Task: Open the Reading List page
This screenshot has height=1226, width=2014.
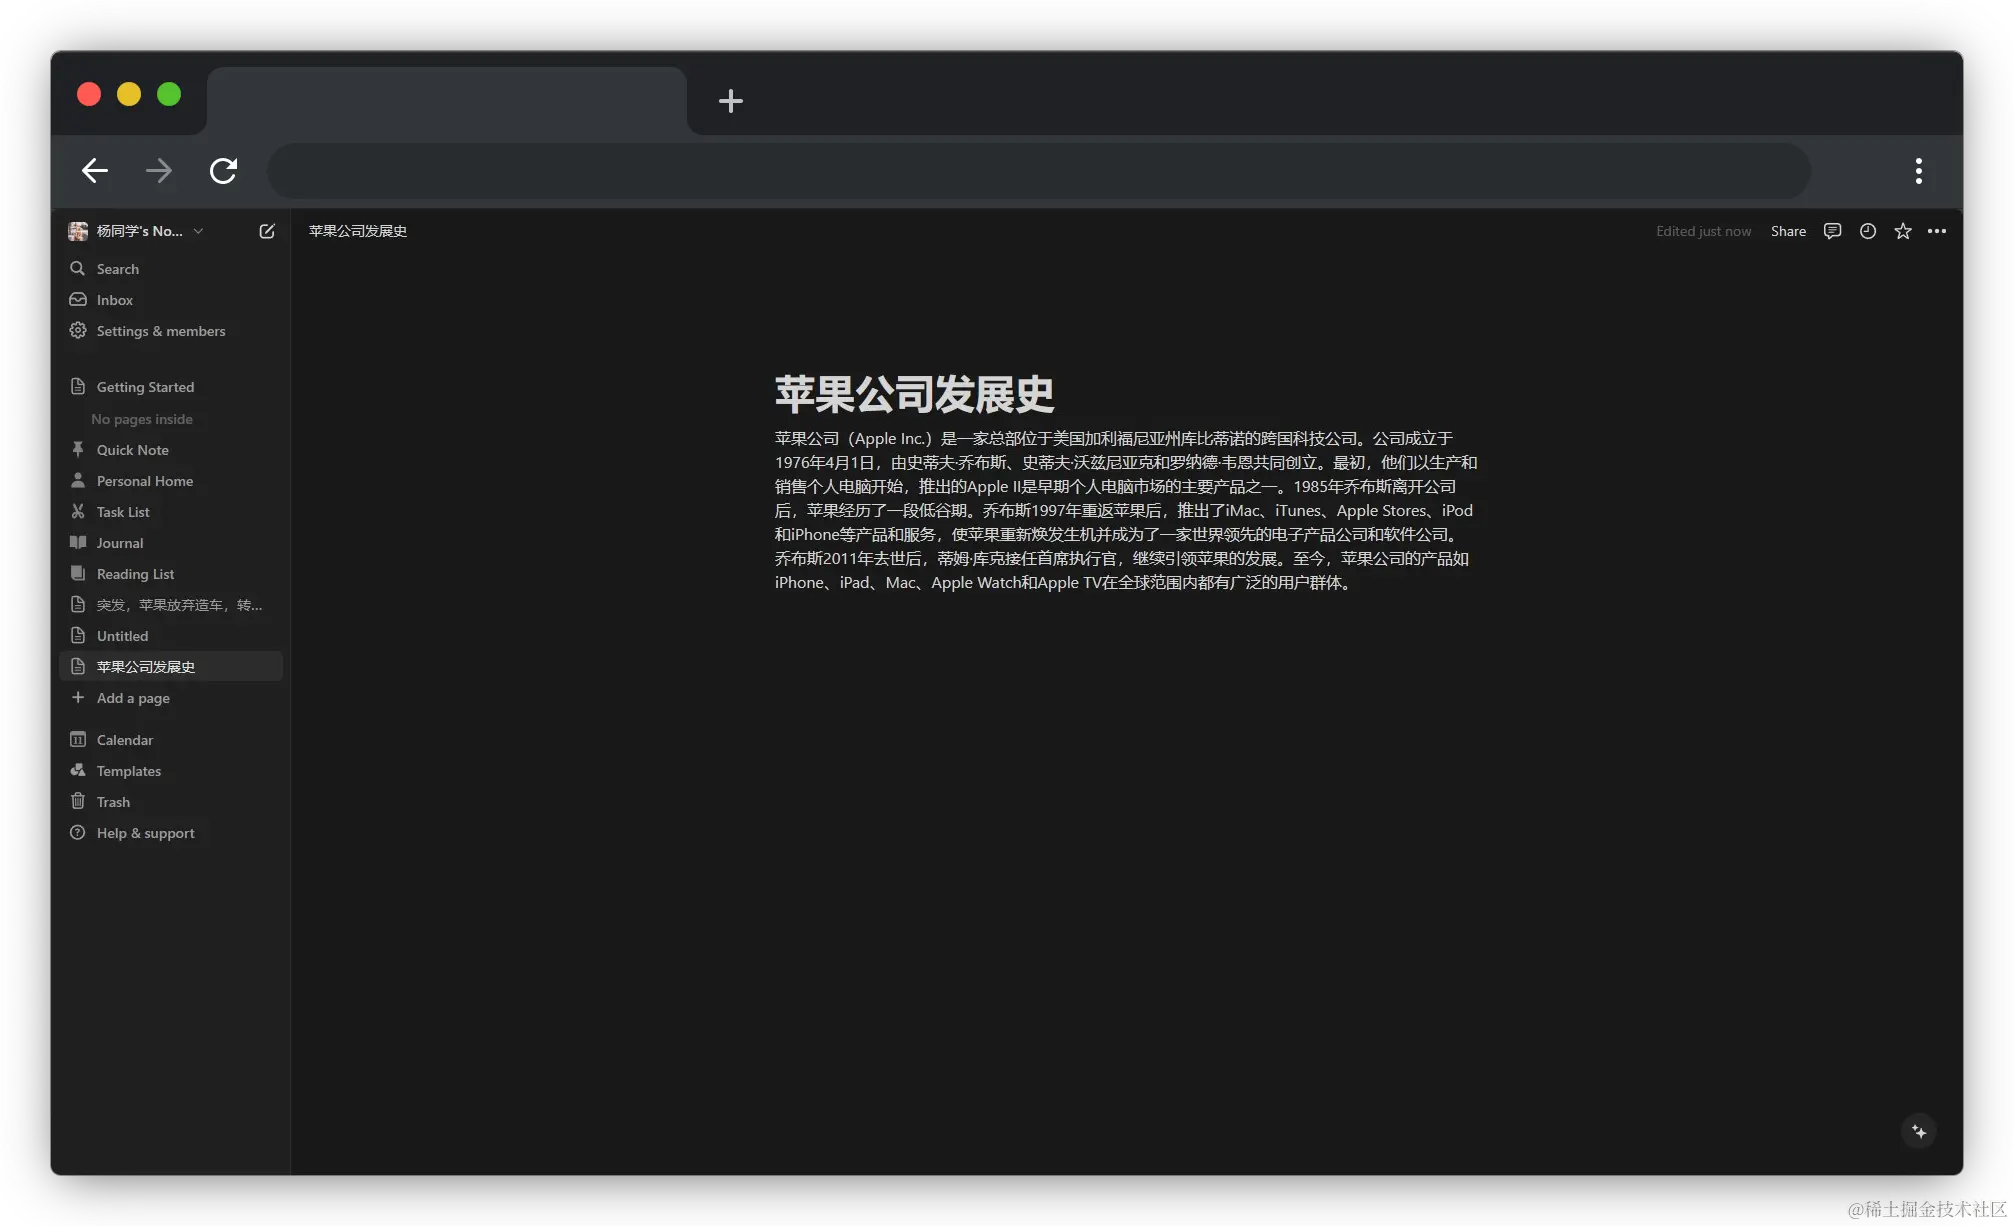Action: 171,574
